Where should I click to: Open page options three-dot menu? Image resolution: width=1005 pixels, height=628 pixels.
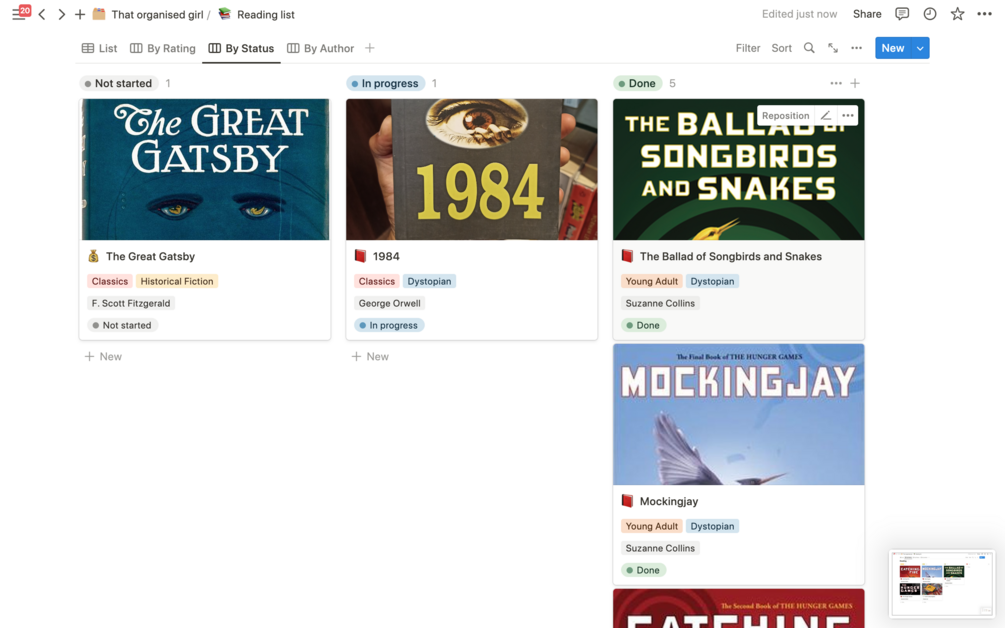click(984, 14)
